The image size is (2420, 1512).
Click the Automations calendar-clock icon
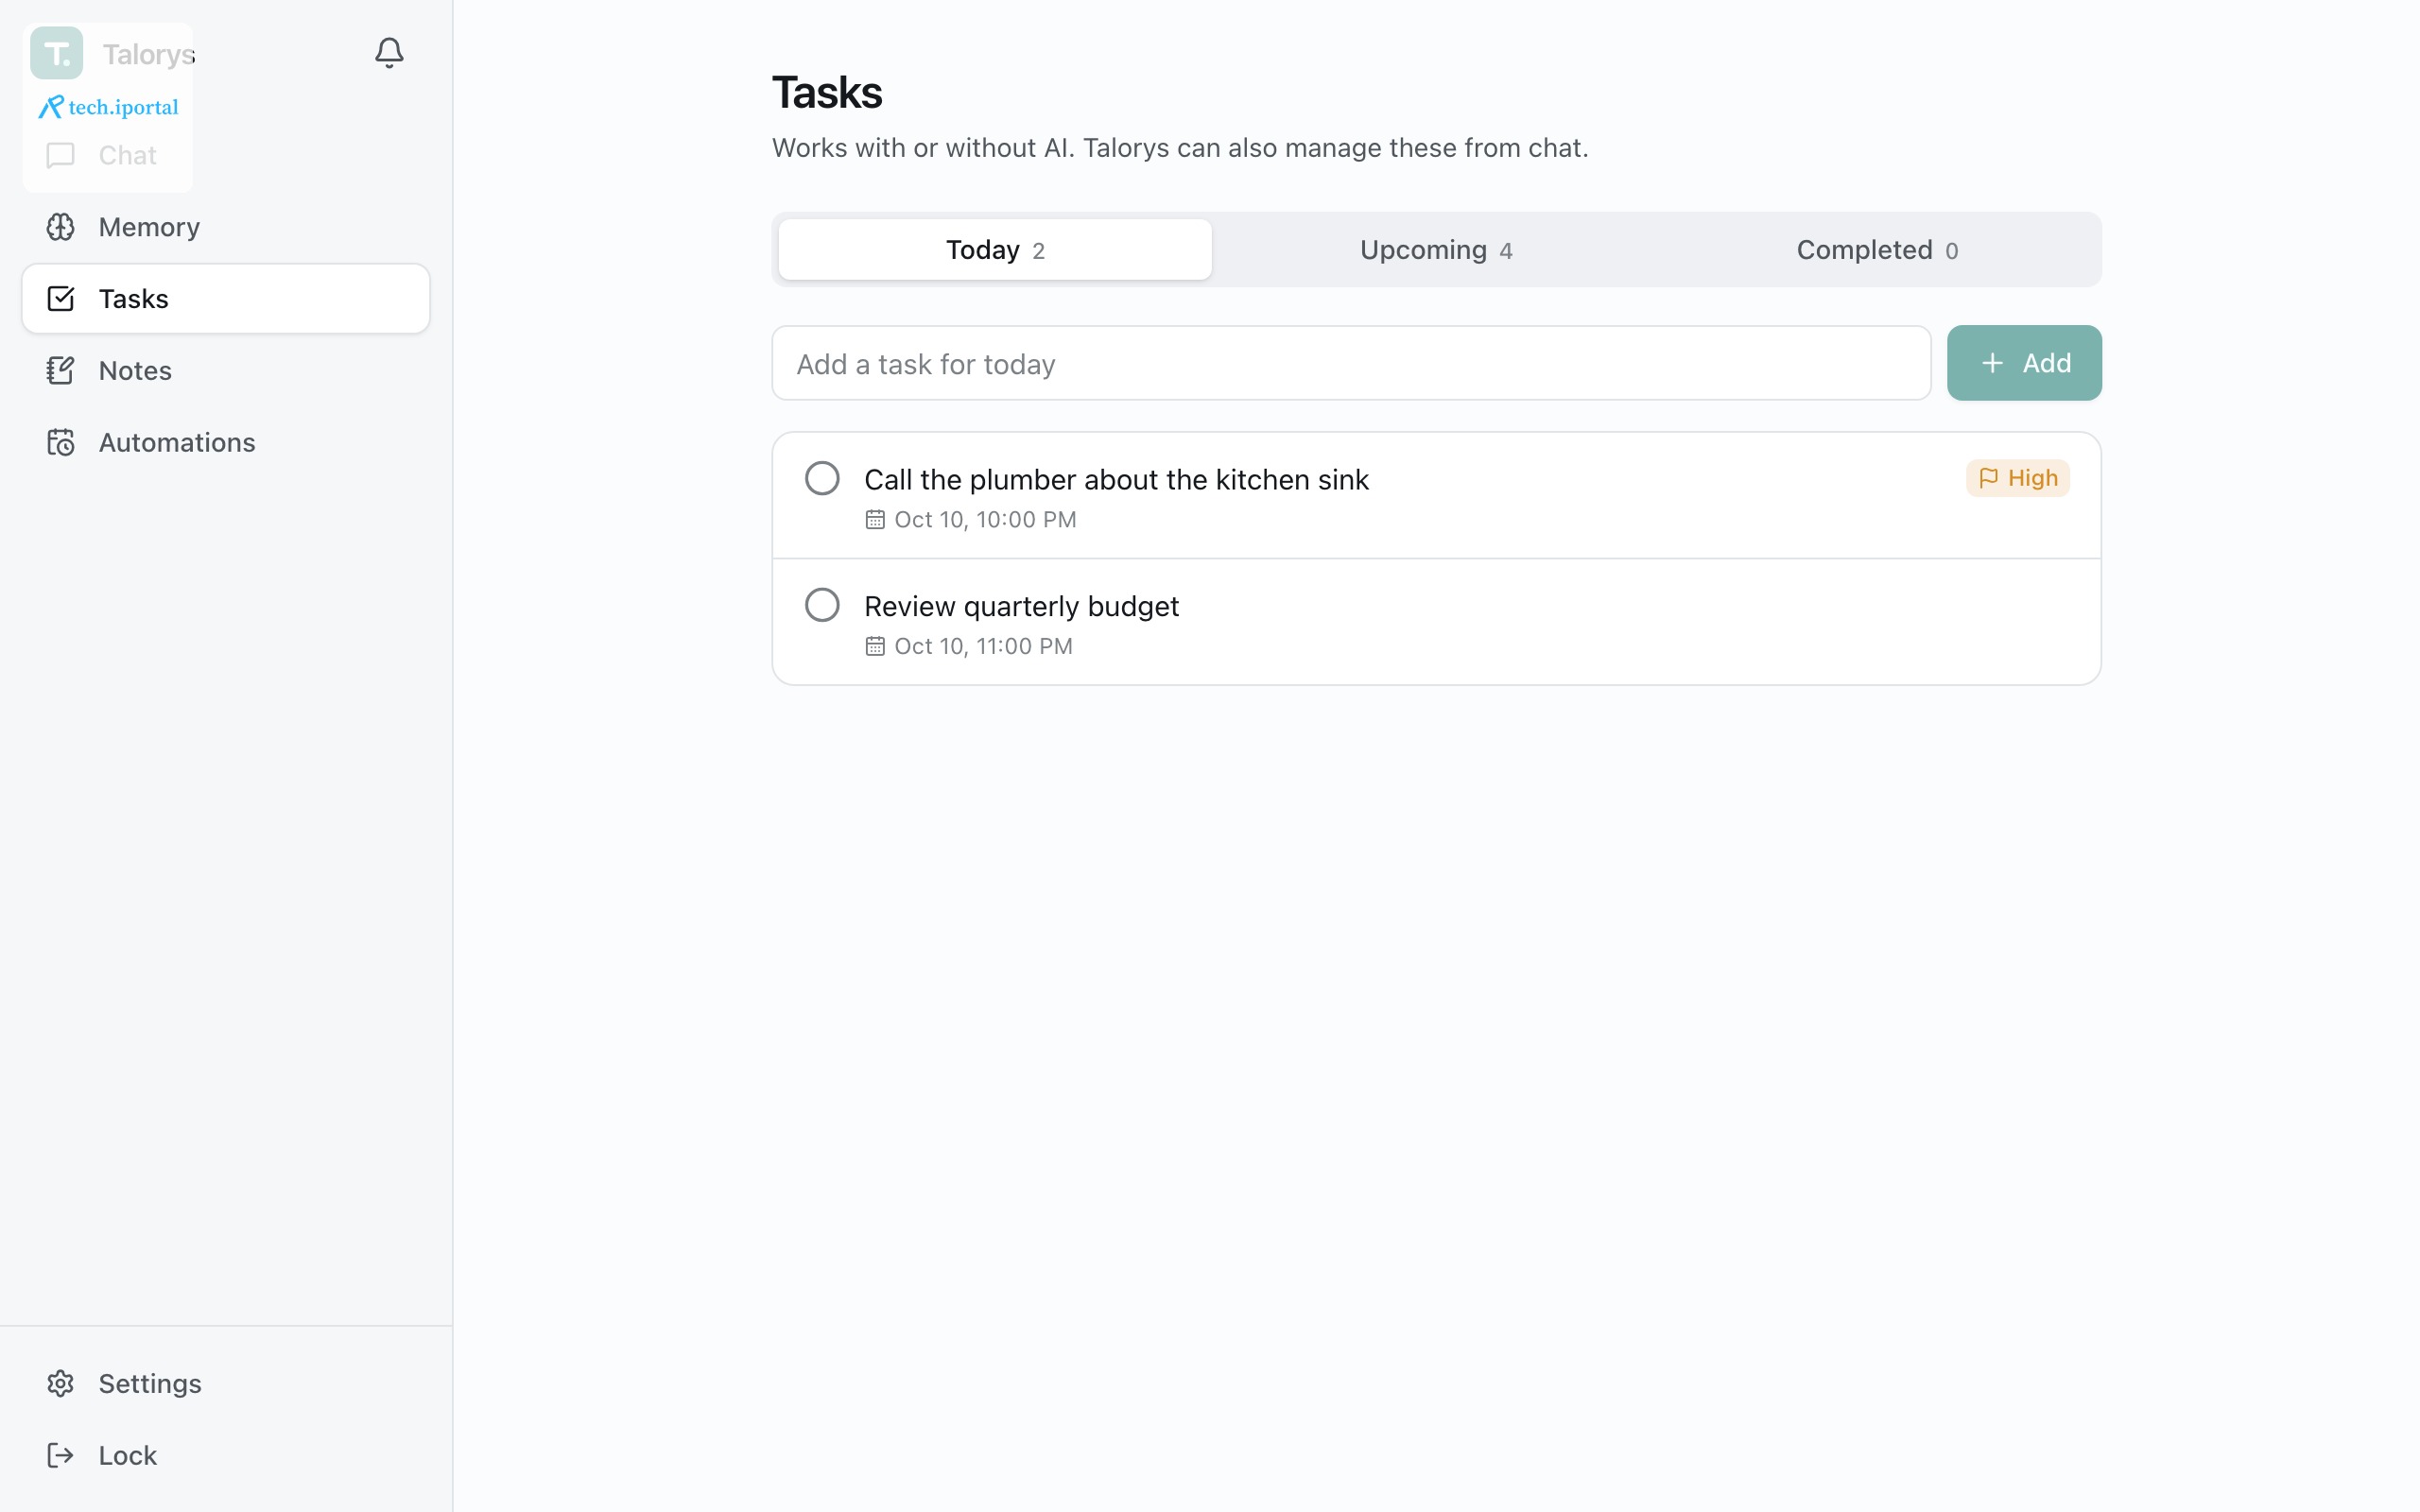click(61, 443)
